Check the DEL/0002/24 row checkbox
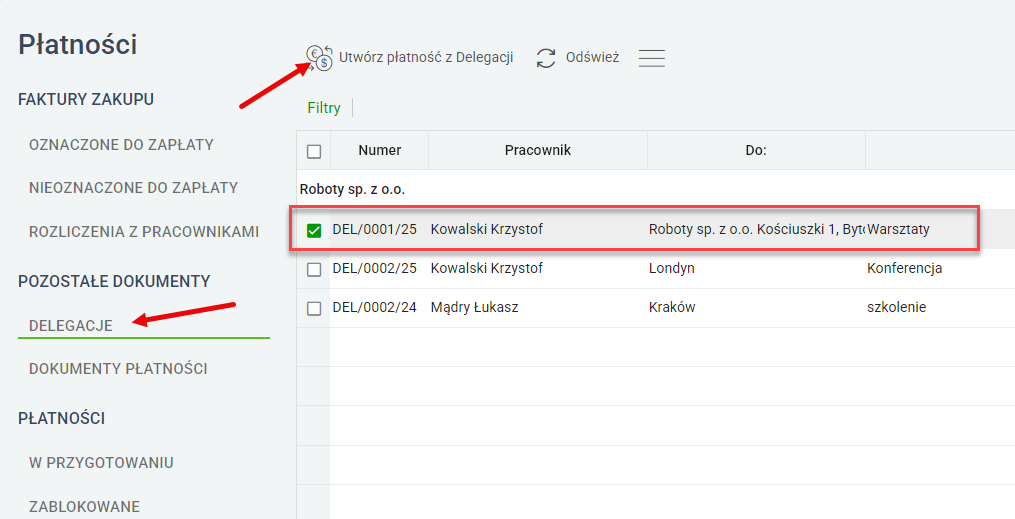The image size is (1015, 519). tap(314, 309)
